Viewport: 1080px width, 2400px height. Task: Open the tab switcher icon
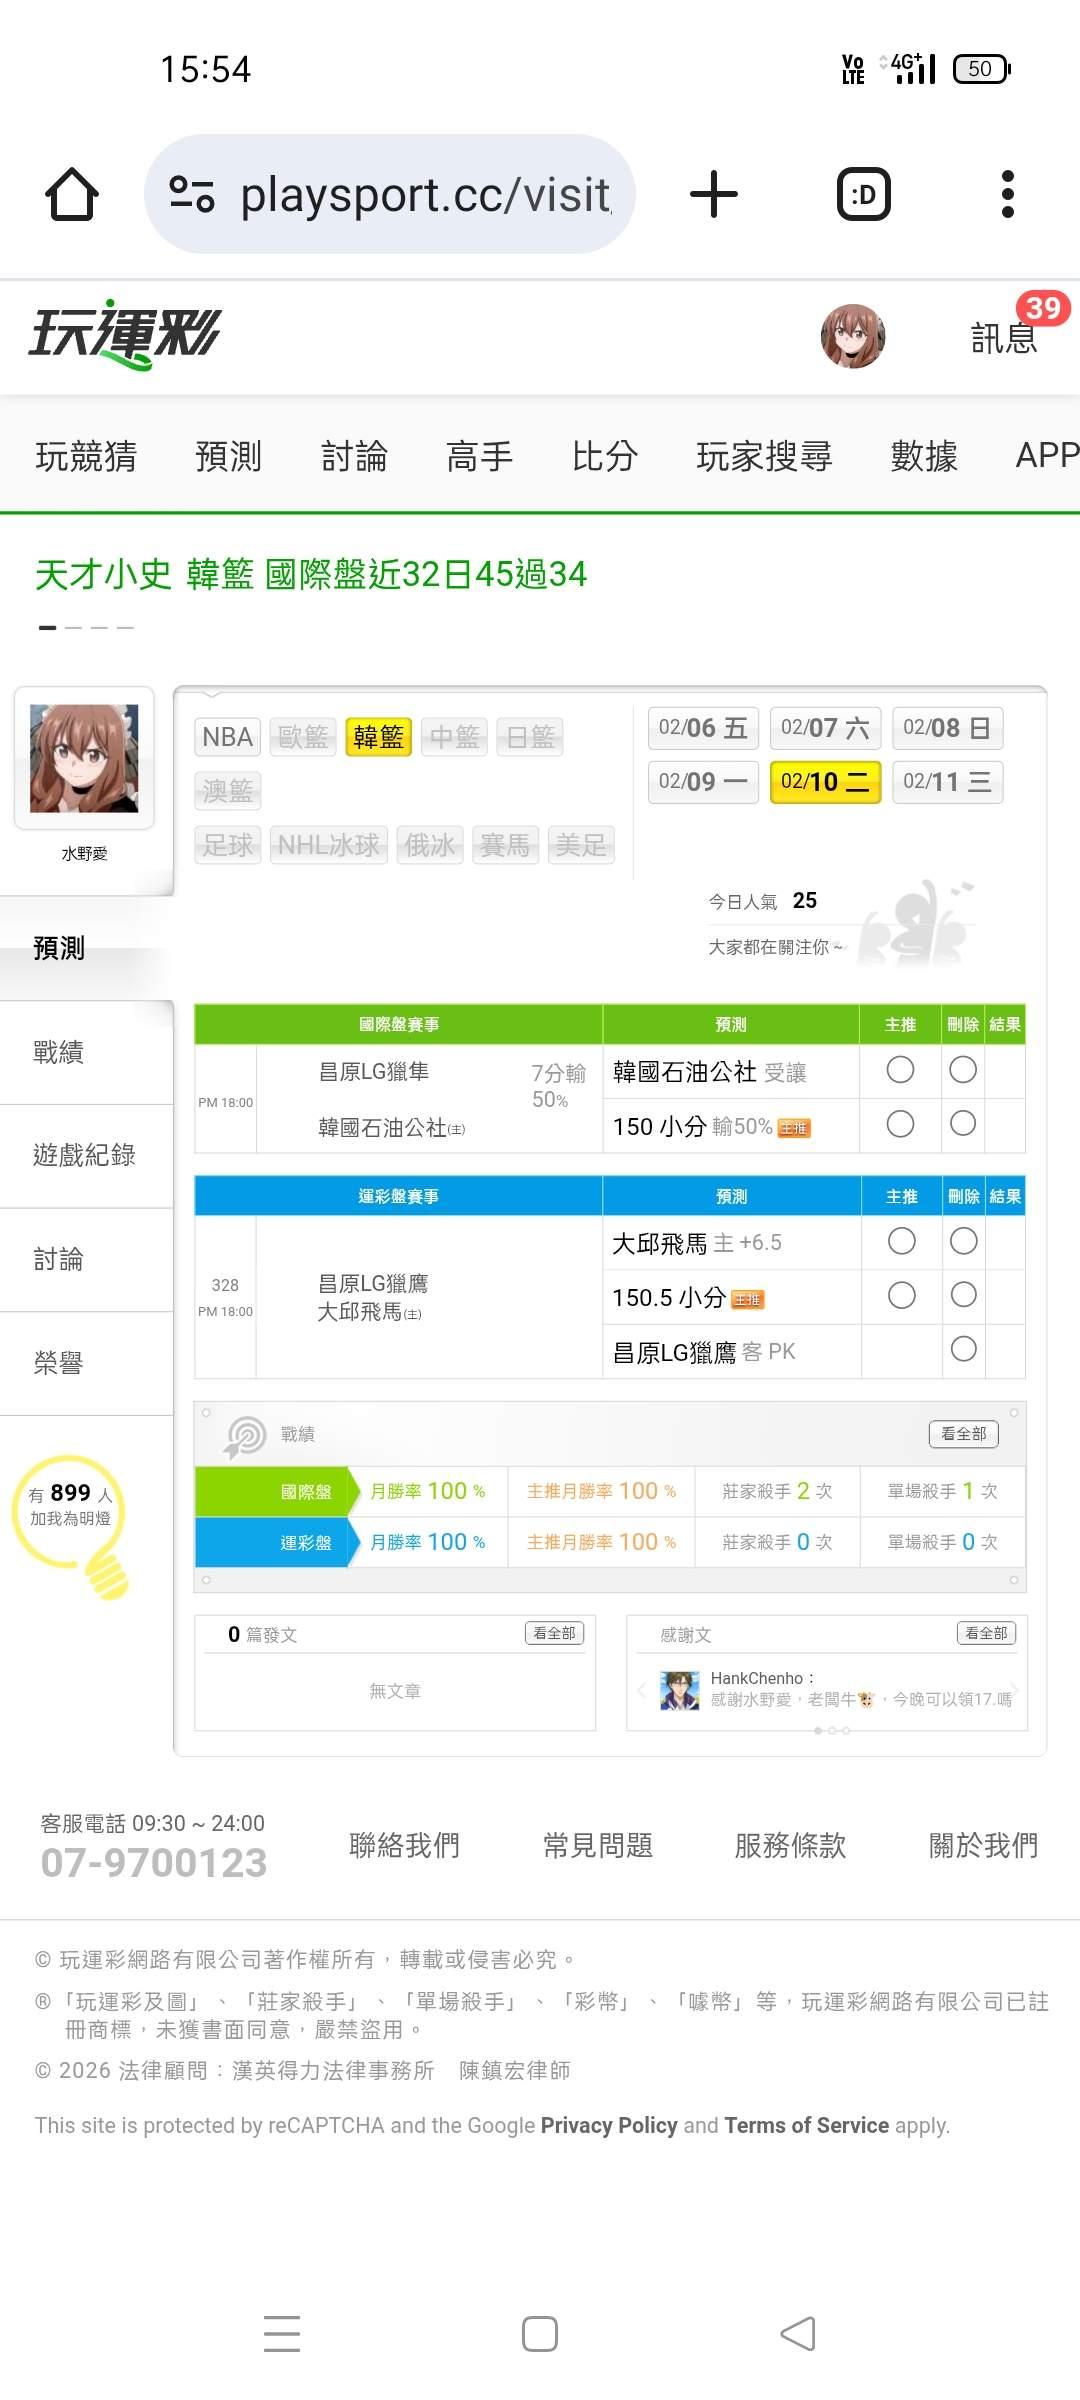point(863,194)
